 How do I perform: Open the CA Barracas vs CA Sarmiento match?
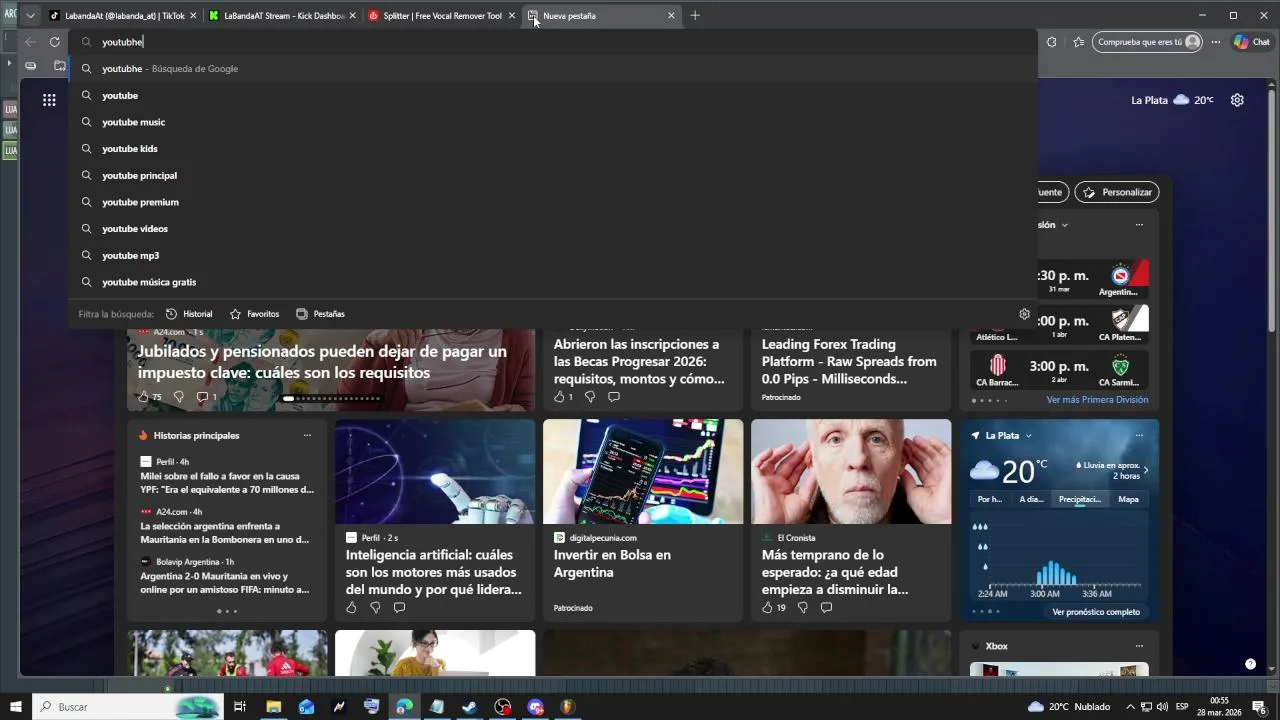1059,371
